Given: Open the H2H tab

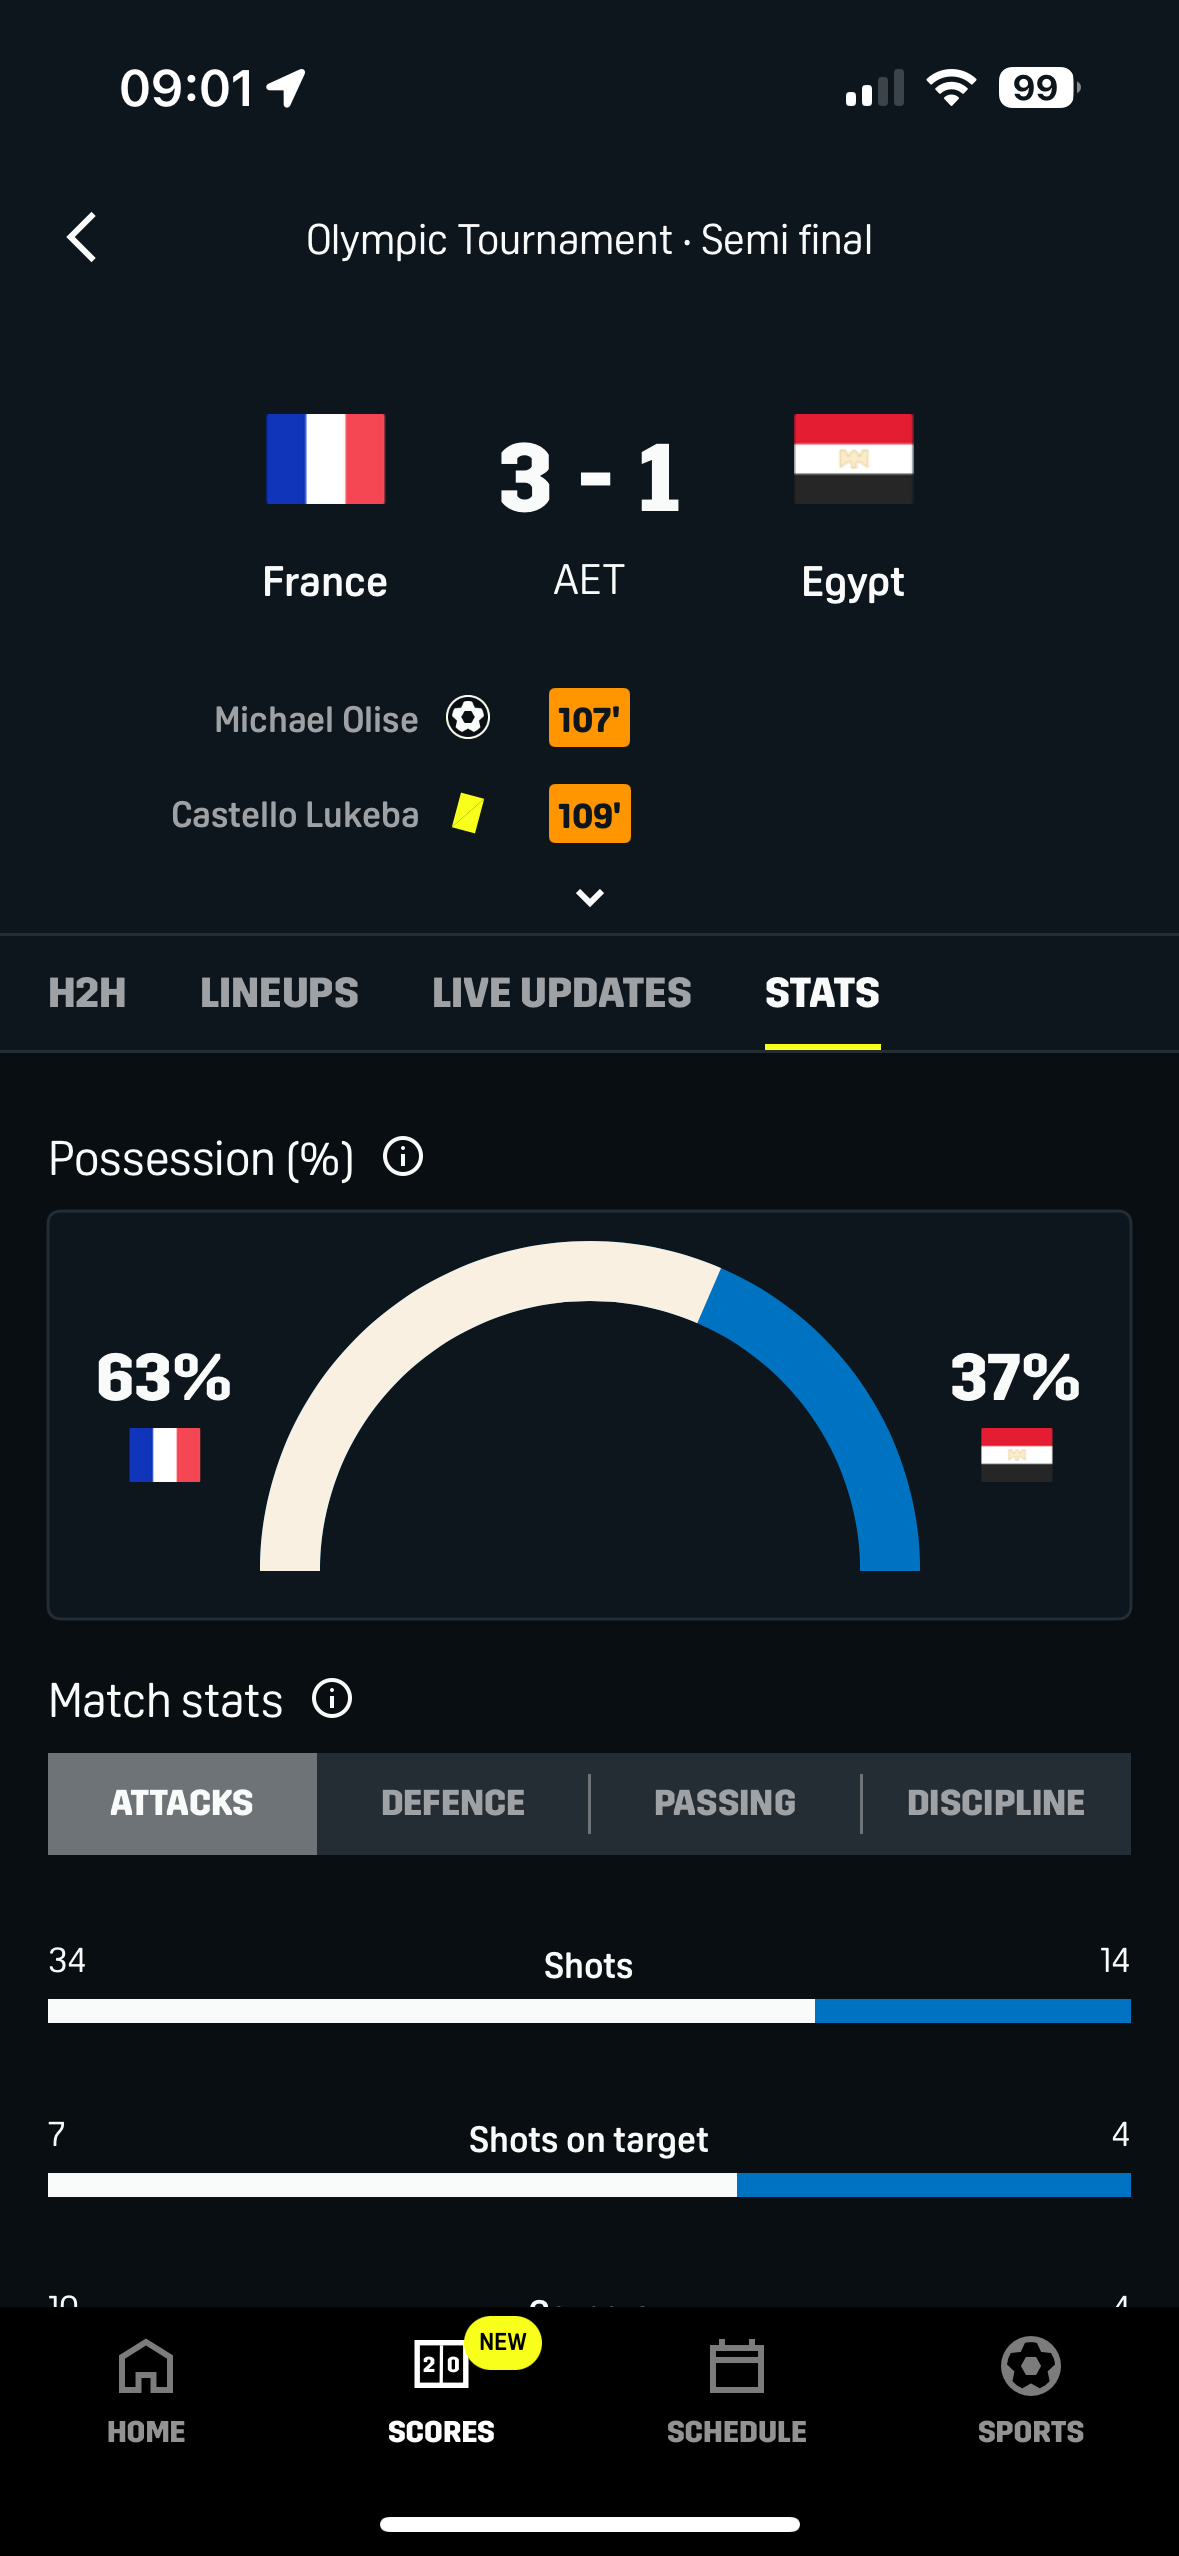Looking at the screenshot, I should click(87, 993).
